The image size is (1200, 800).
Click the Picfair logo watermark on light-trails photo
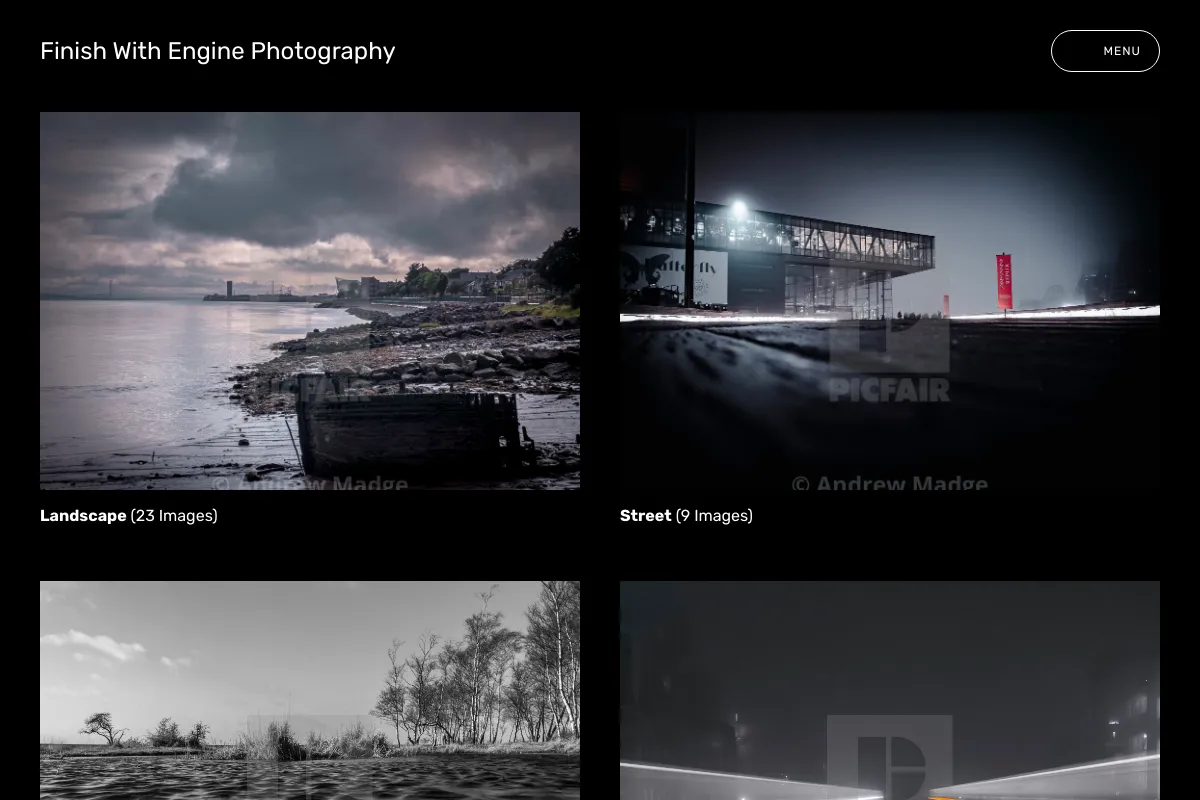tap(890, 757)
